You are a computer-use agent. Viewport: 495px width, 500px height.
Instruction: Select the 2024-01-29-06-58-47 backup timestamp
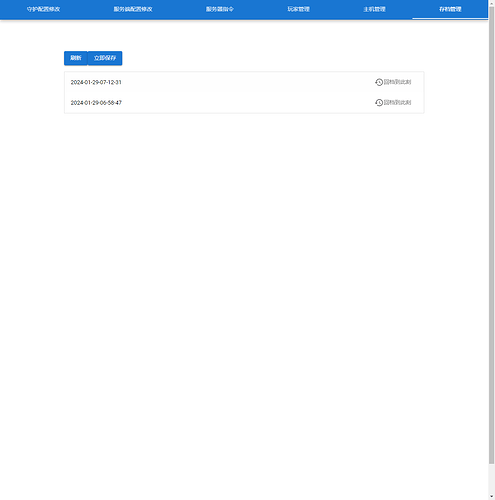pos(96,103)
